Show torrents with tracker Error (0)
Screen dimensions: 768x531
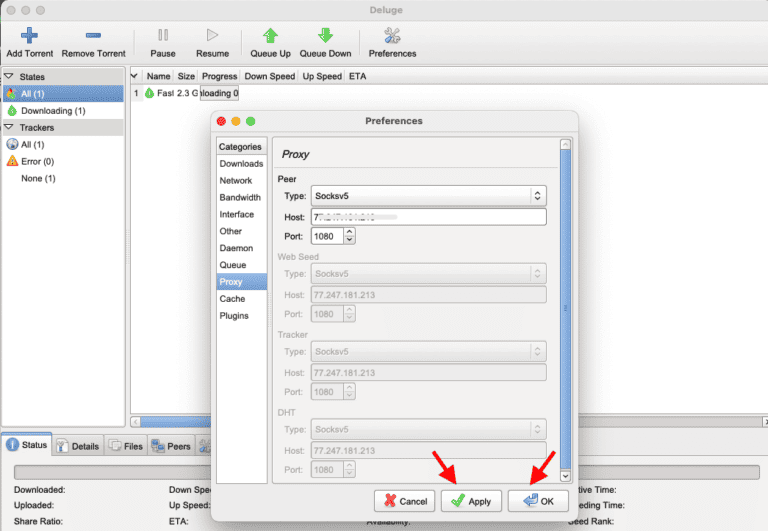(37, 161)
